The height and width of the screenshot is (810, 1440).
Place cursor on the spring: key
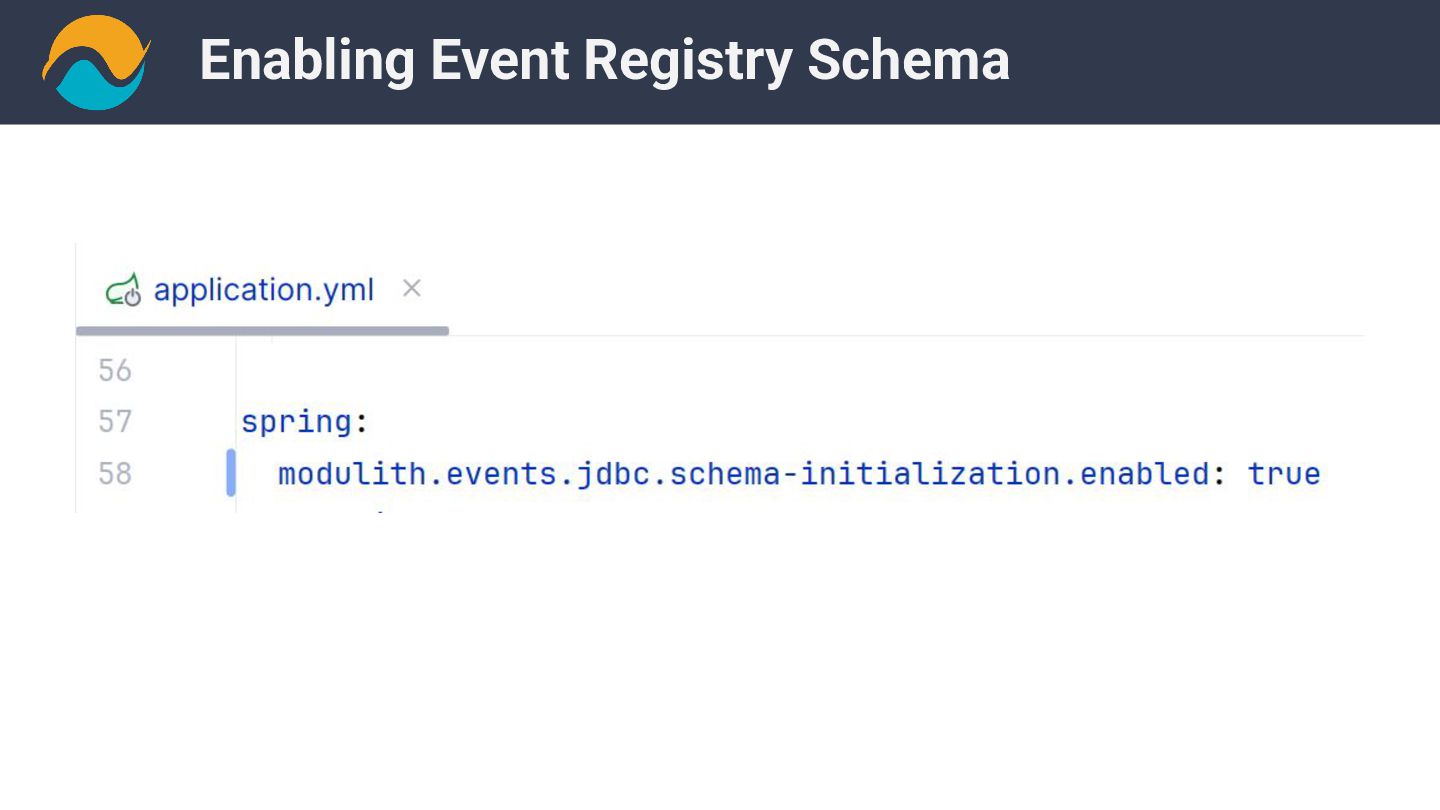296,422
